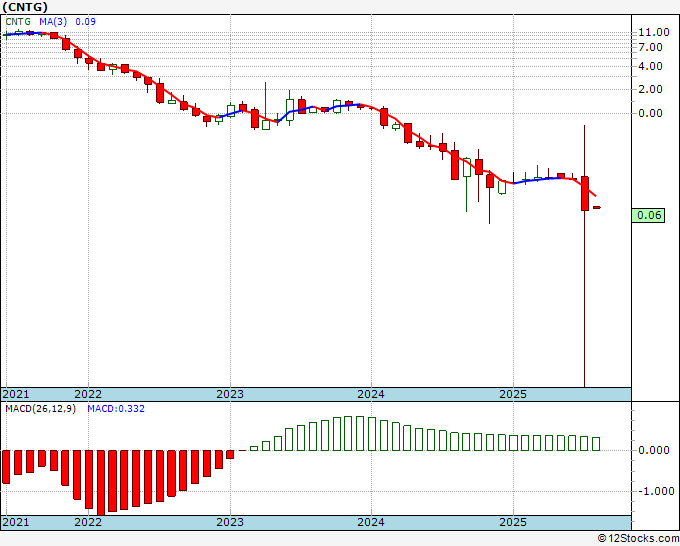The image size is (680, 546).
Task: Click the deepest red MACD bar after 2022
Action: (x=101, y=483)
